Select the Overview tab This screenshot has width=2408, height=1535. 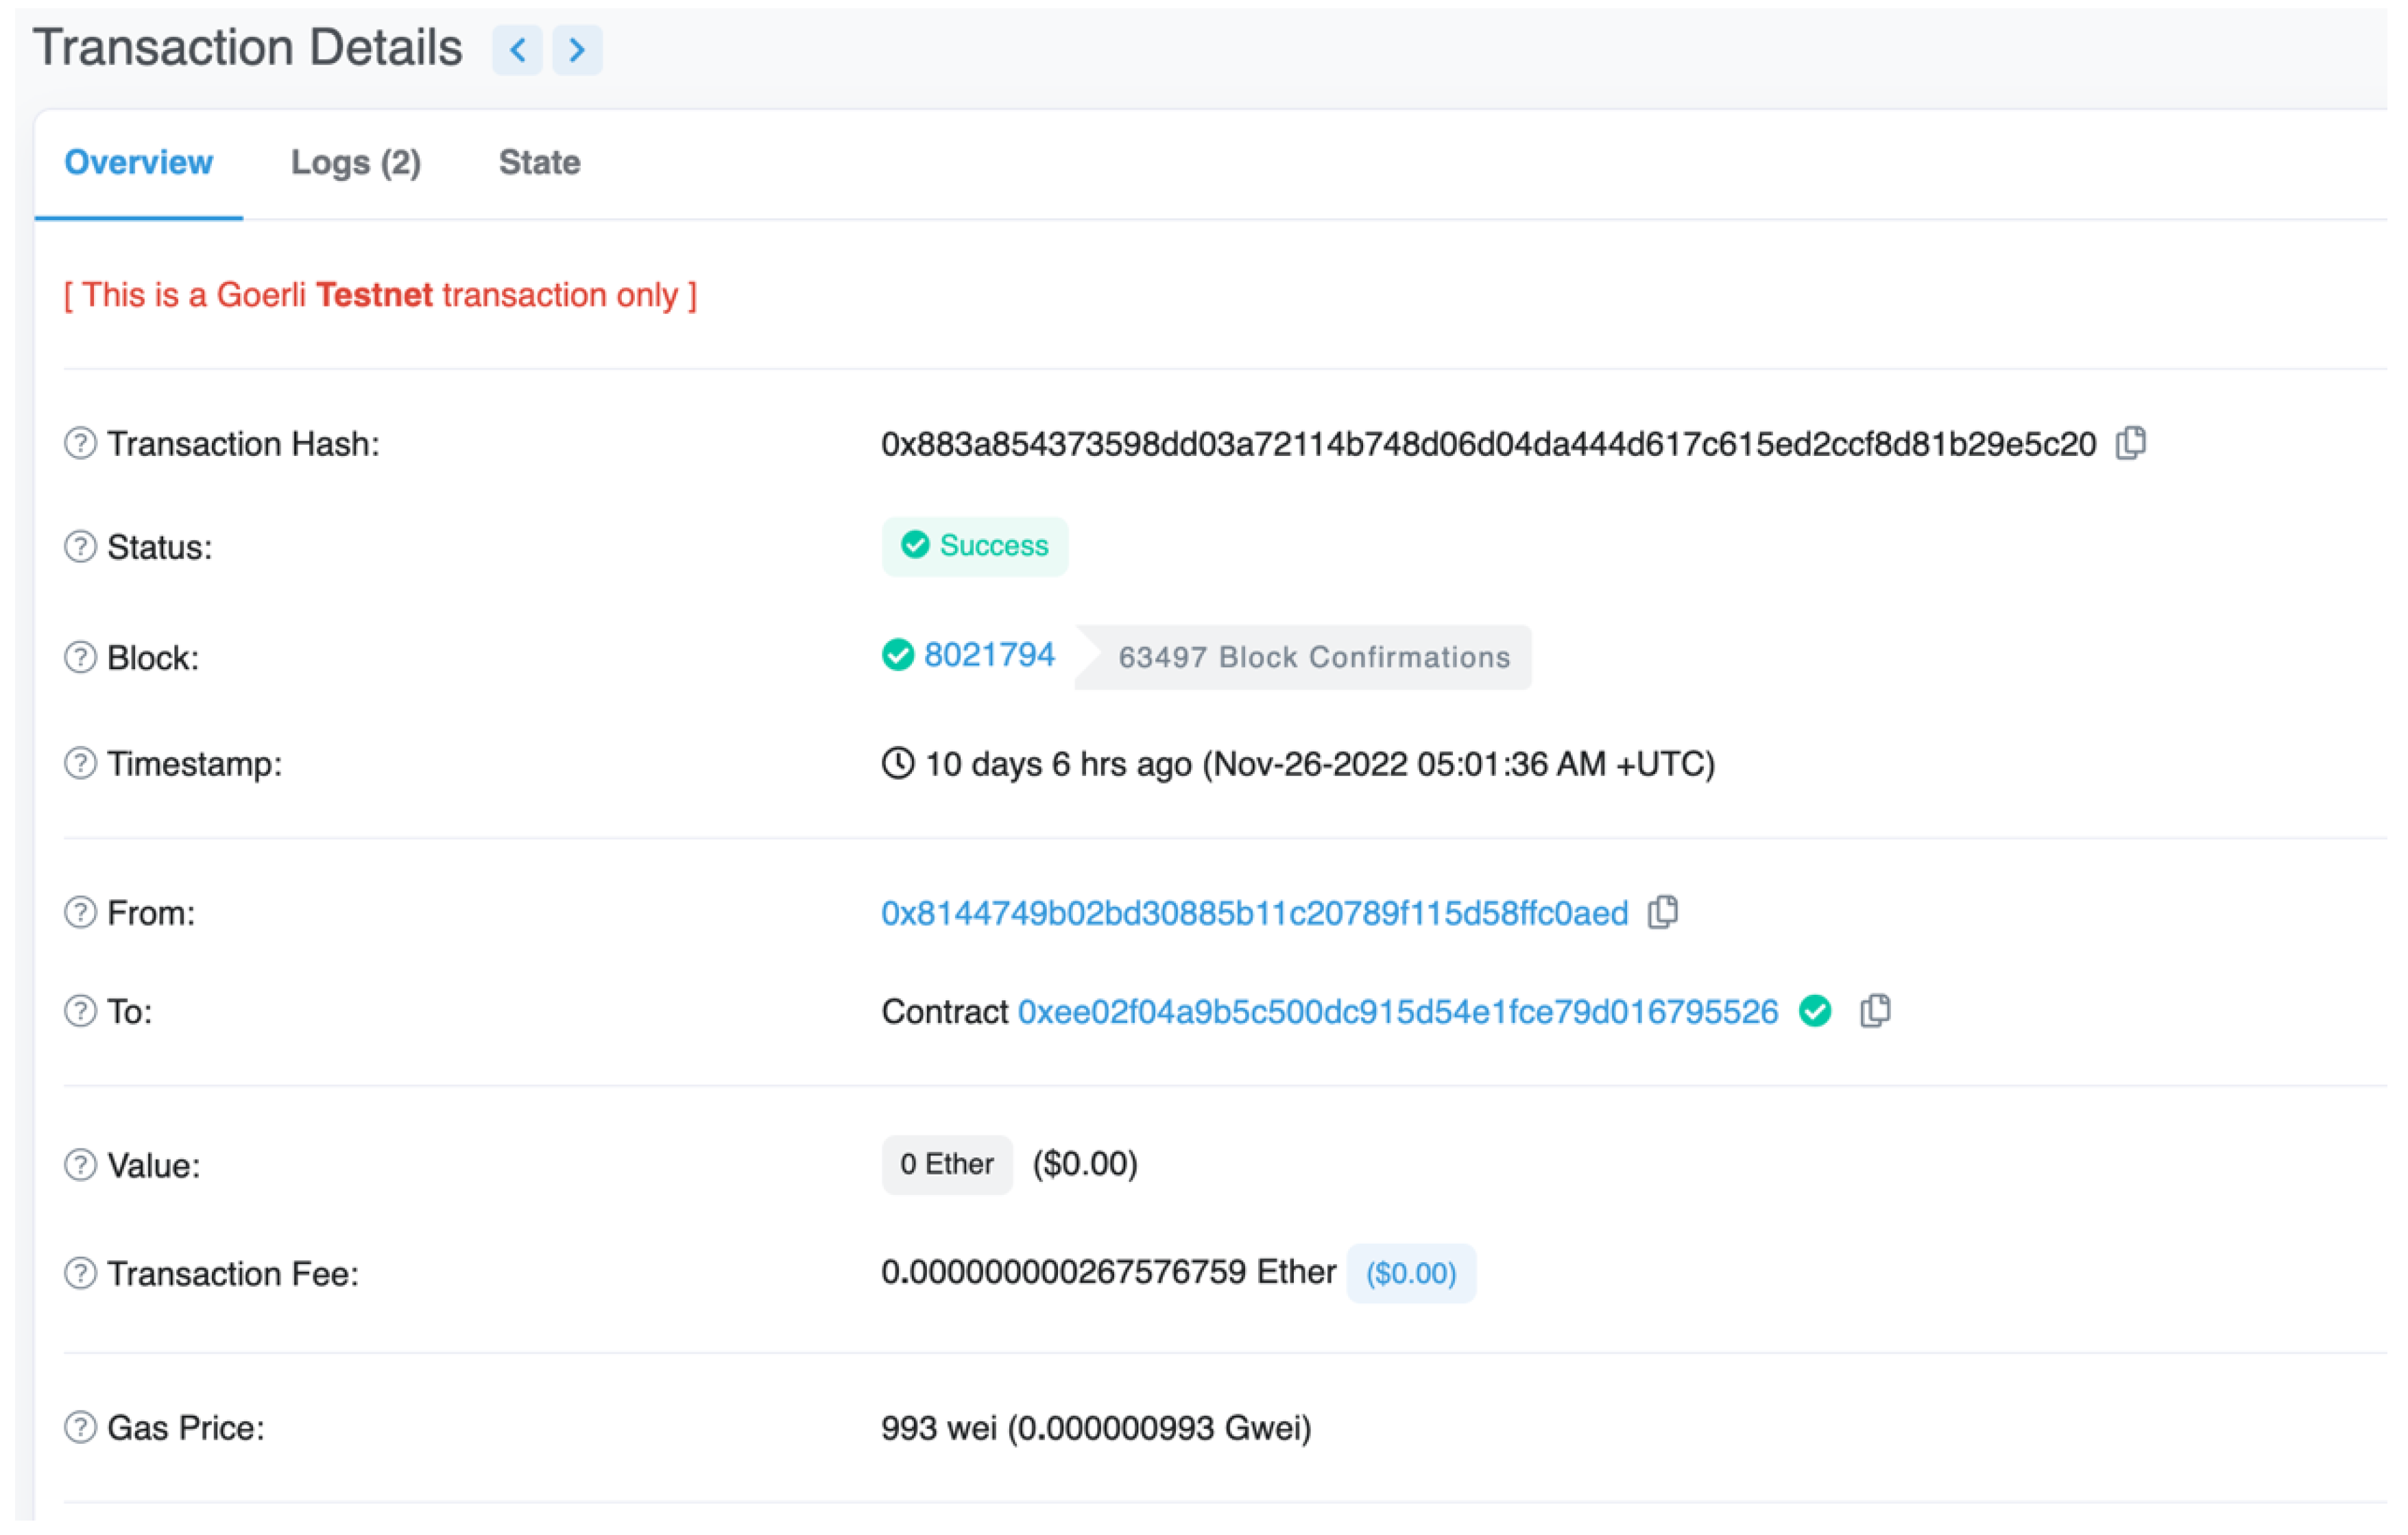[139, 163]
